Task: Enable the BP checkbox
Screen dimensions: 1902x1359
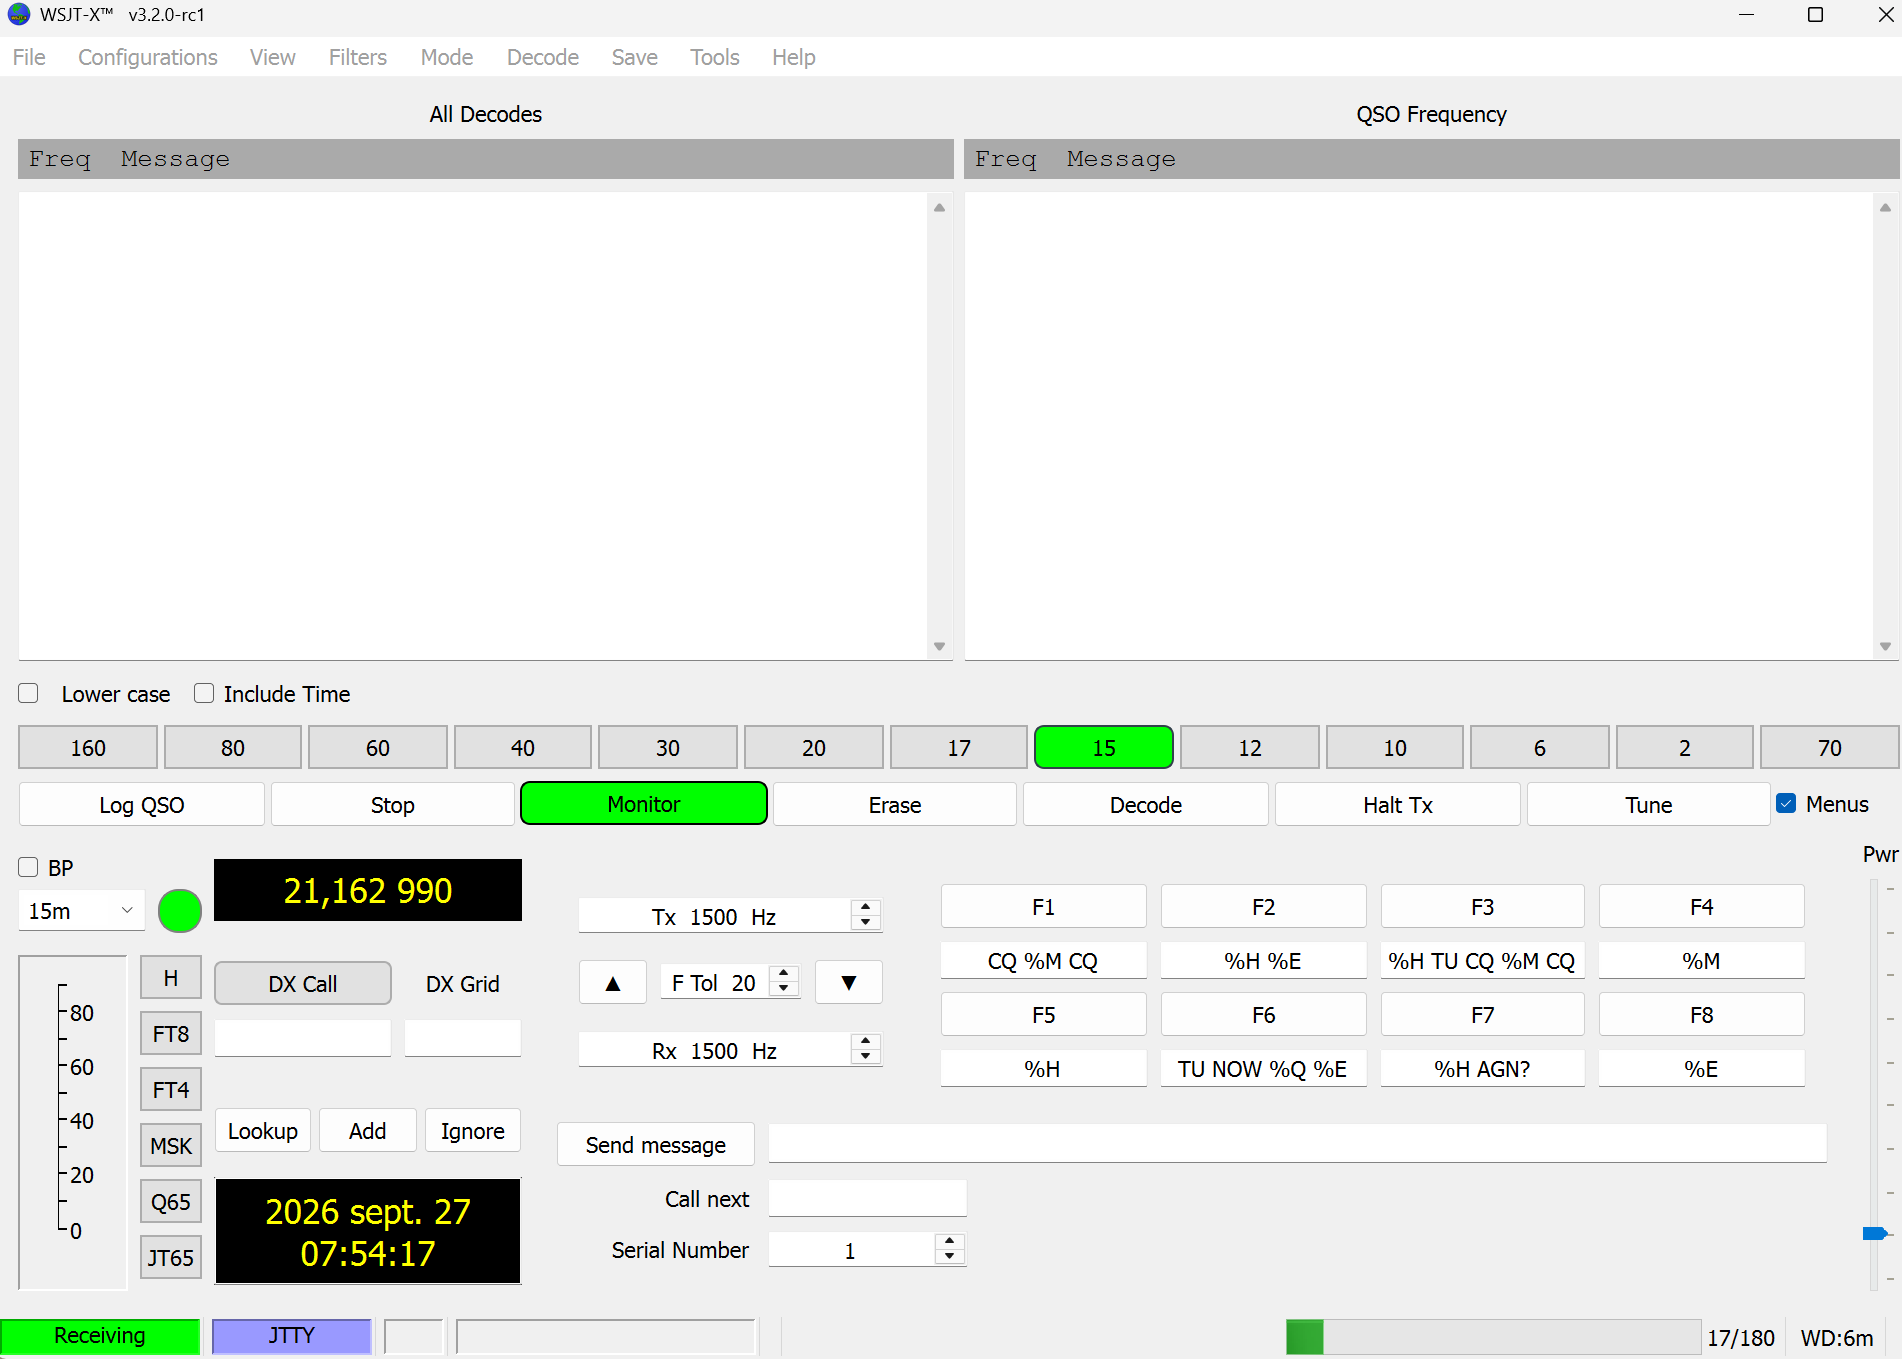Action: click(28, 867)
